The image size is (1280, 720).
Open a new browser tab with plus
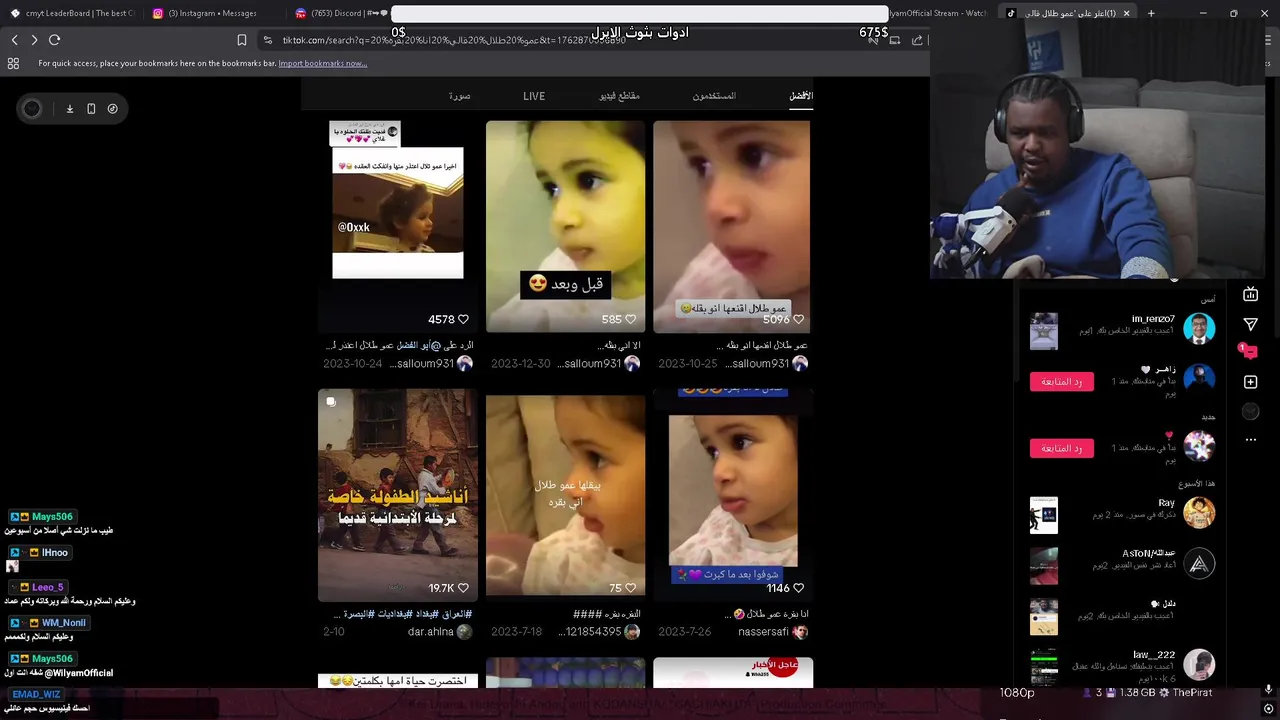1151,13
